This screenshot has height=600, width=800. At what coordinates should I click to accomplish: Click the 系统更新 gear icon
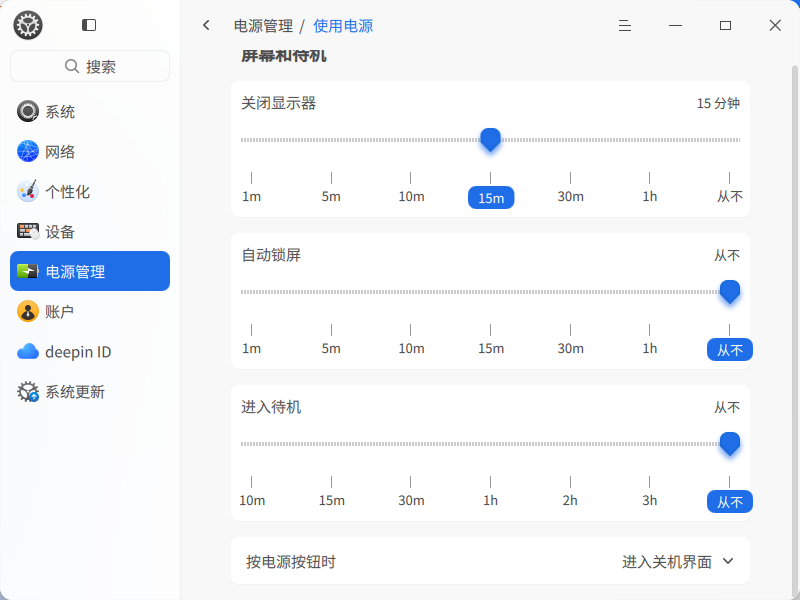[28, 392]
